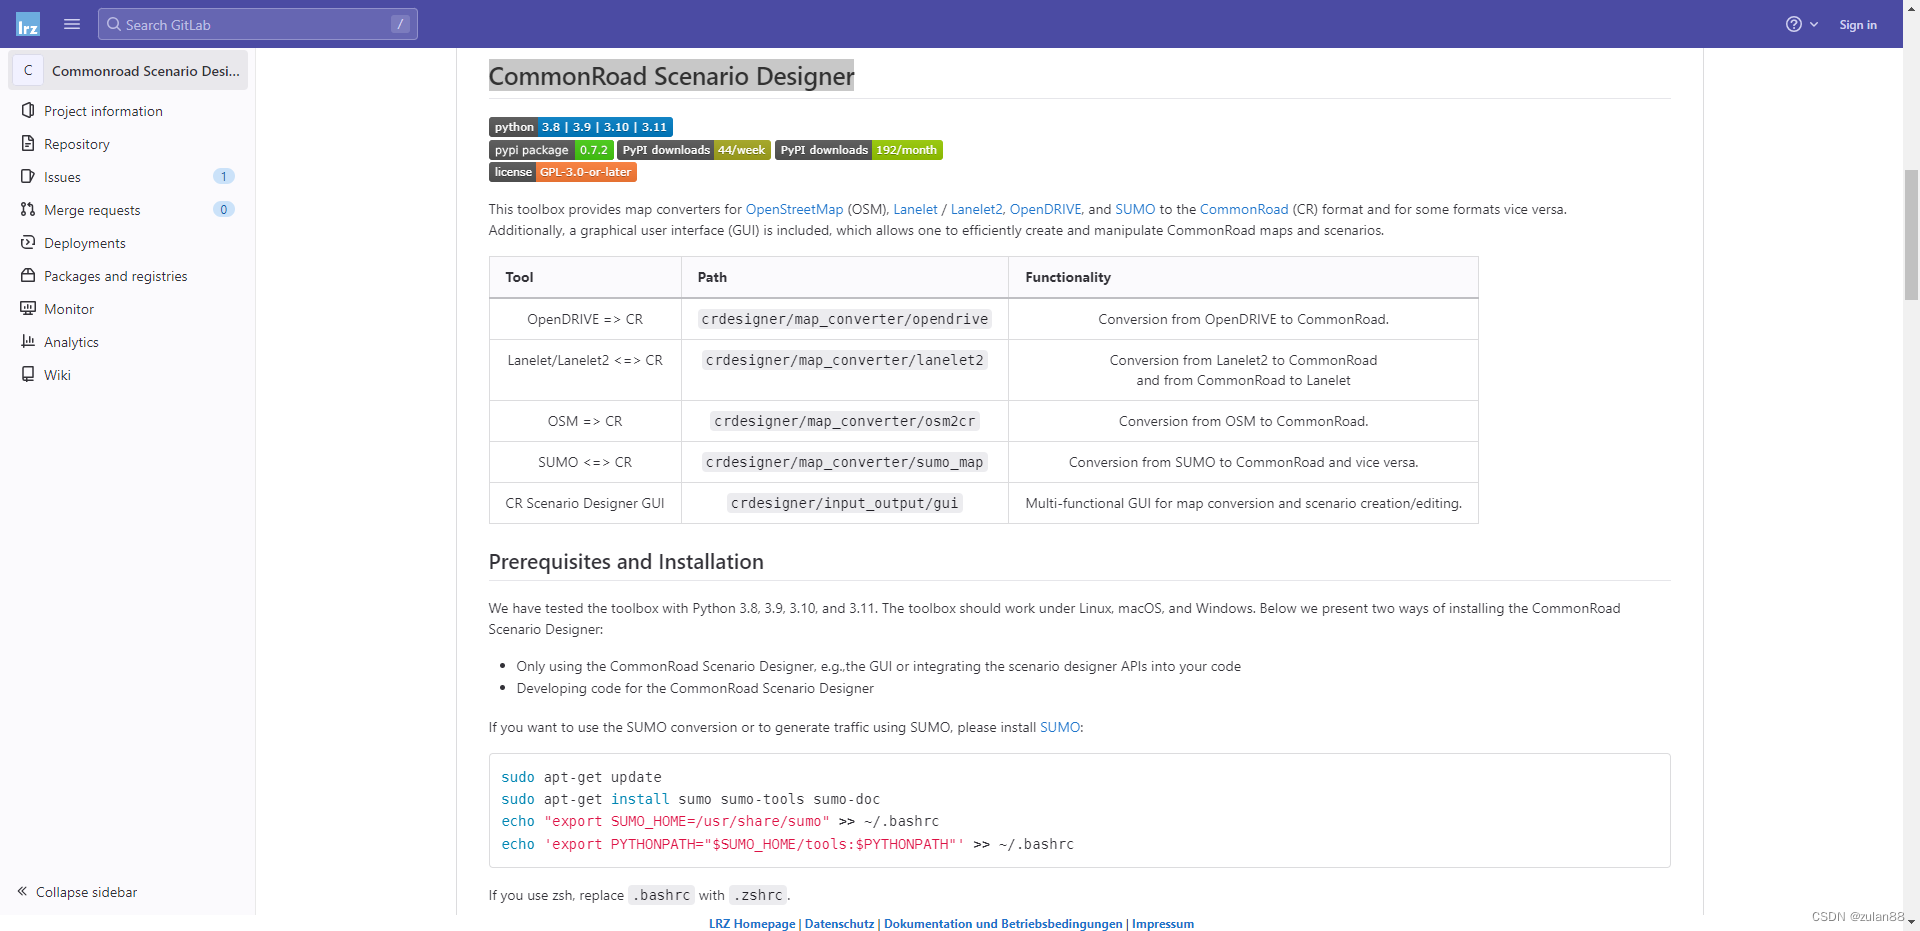The height and width of the screenshot is (931, 1920).
Task: Select Issues in the sidebar
Action: tap(62, 176)
